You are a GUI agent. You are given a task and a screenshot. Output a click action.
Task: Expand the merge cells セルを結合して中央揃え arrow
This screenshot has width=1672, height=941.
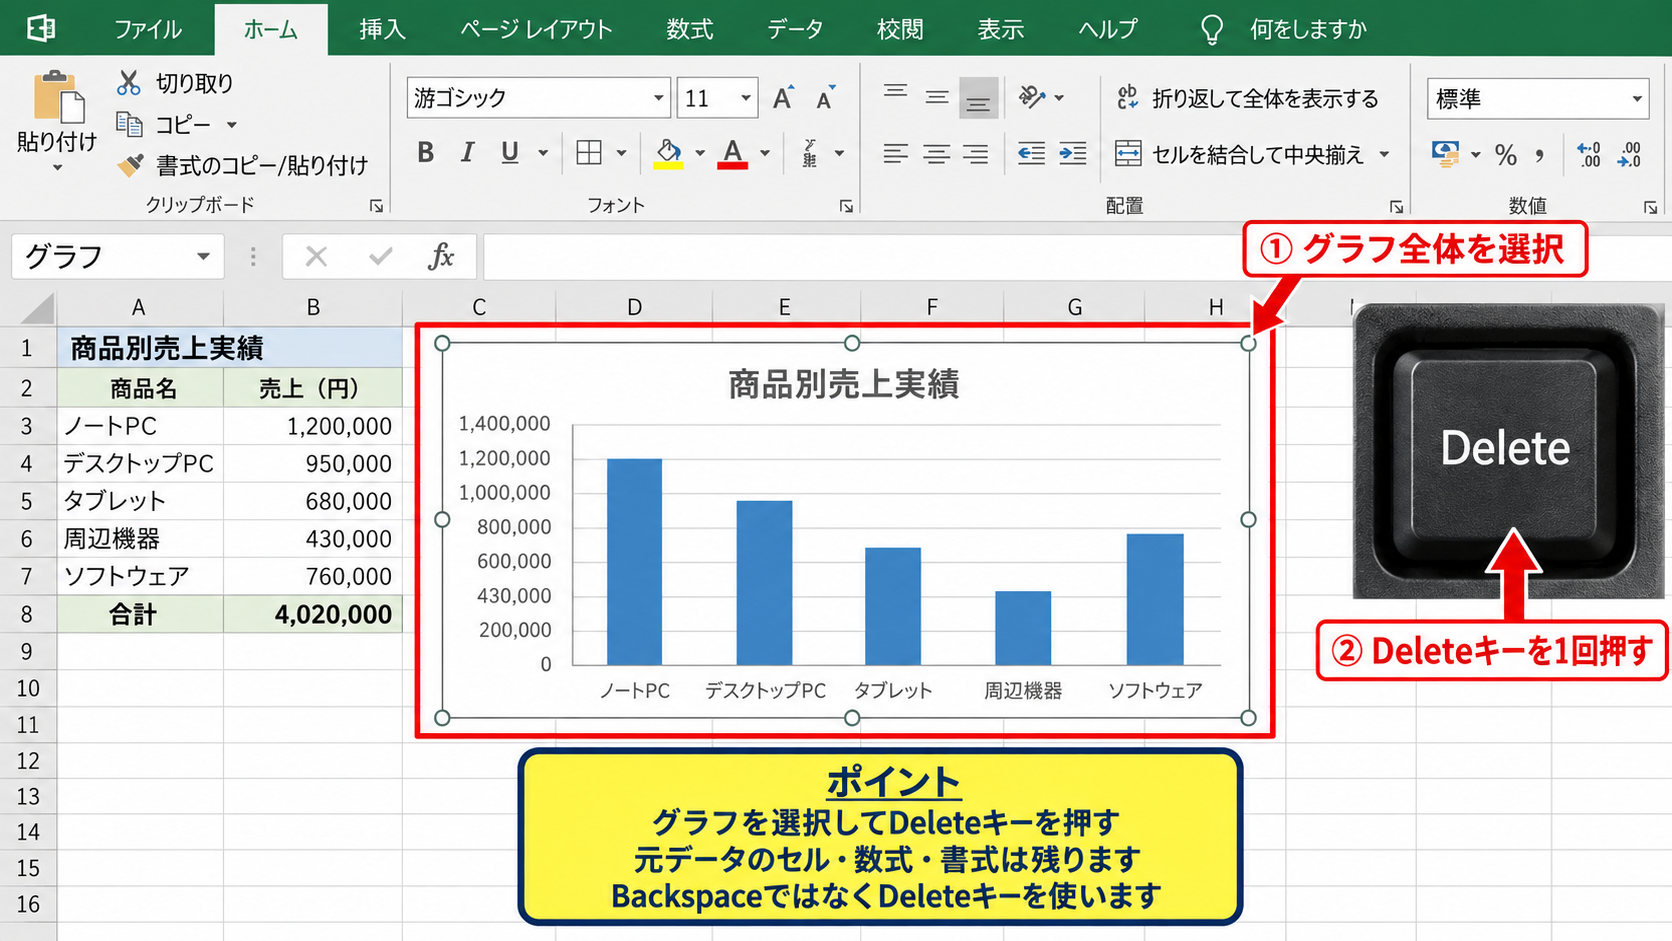click(1384, 154)
